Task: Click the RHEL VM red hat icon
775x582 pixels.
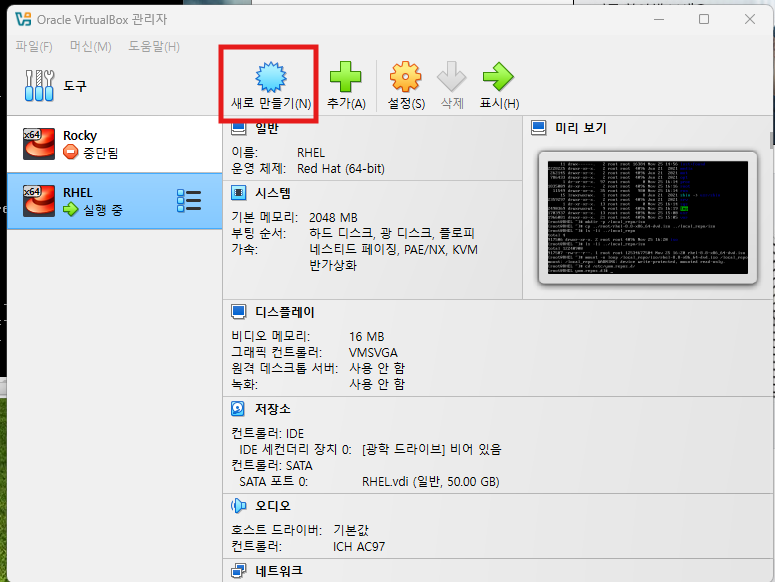Action: [x=39, y=201]
